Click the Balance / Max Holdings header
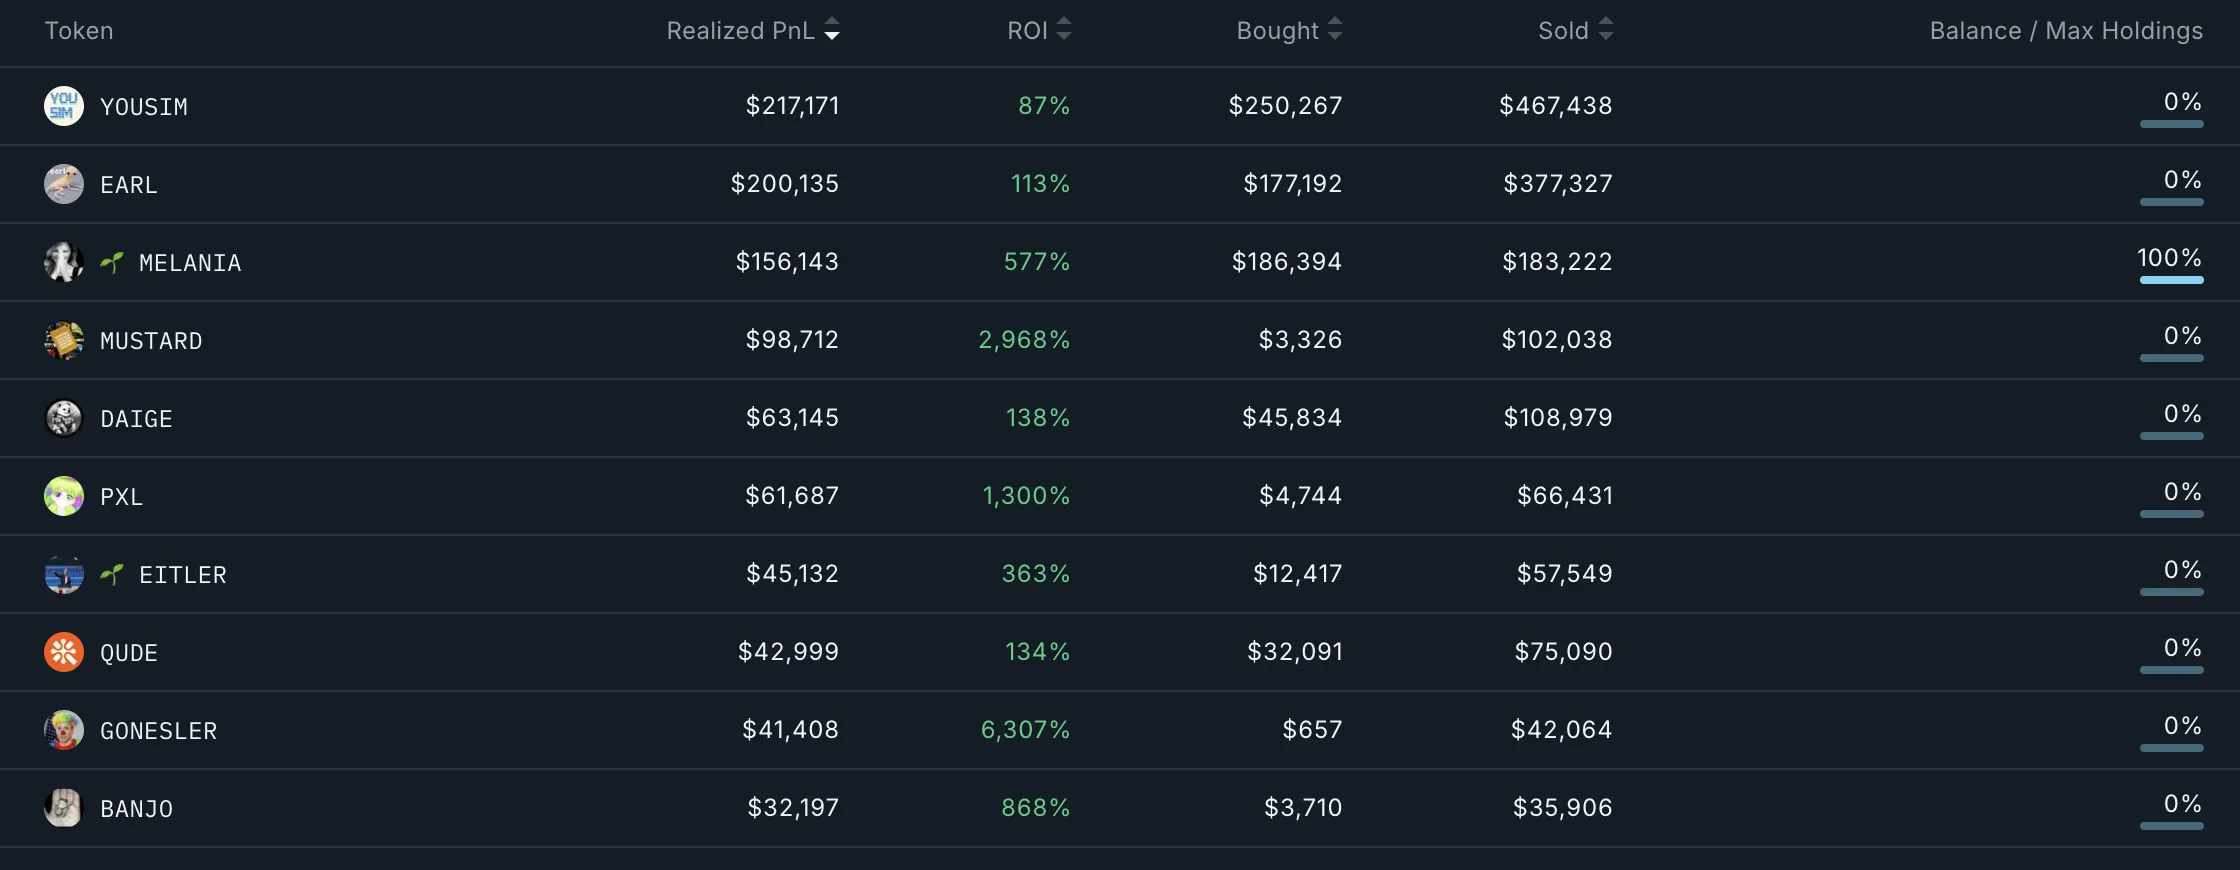 2066,31
